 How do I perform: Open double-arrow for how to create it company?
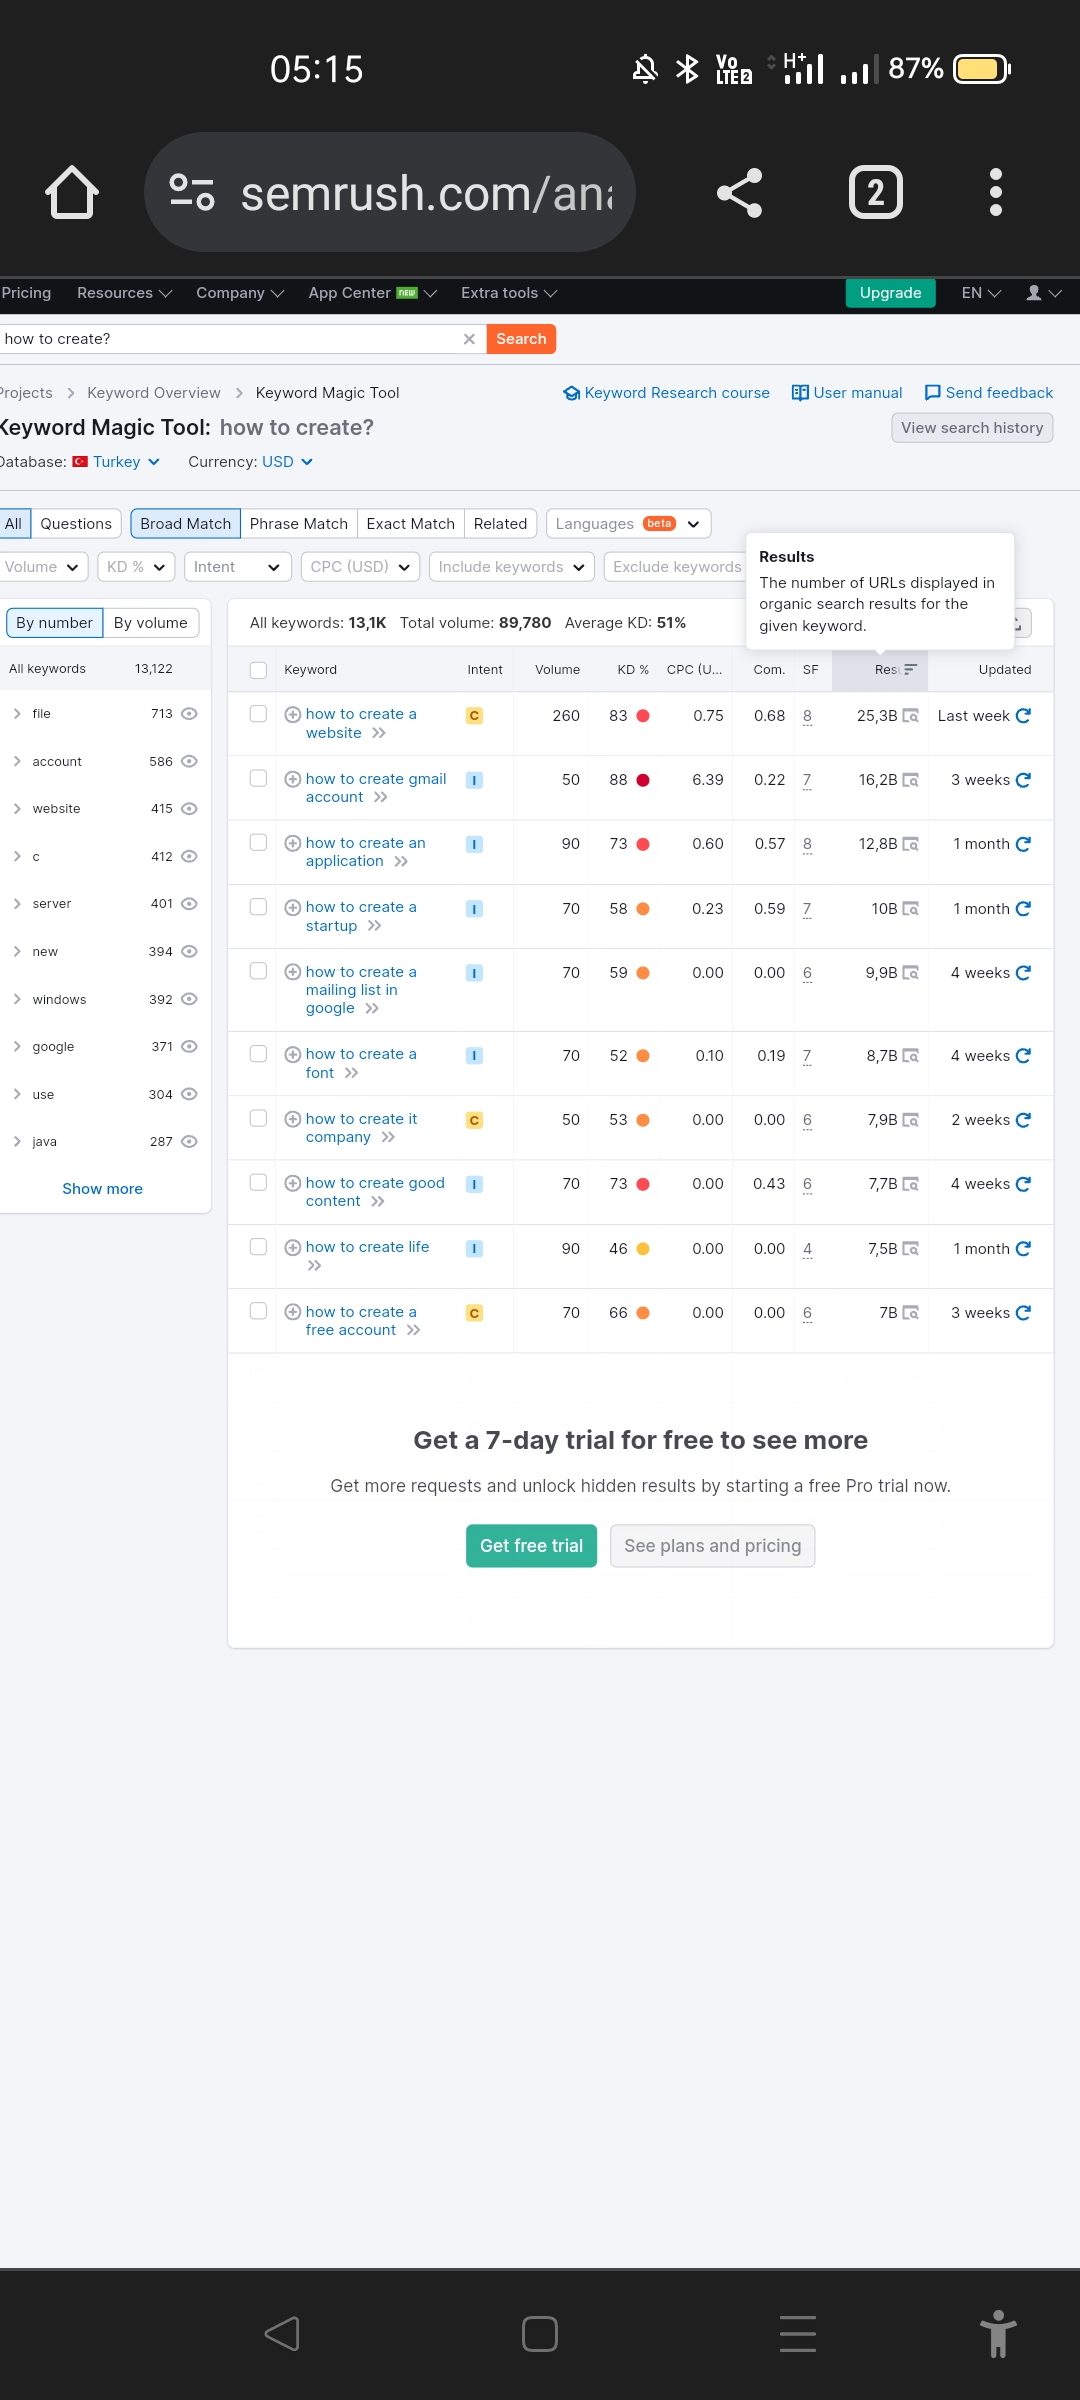click(388, 1138)
